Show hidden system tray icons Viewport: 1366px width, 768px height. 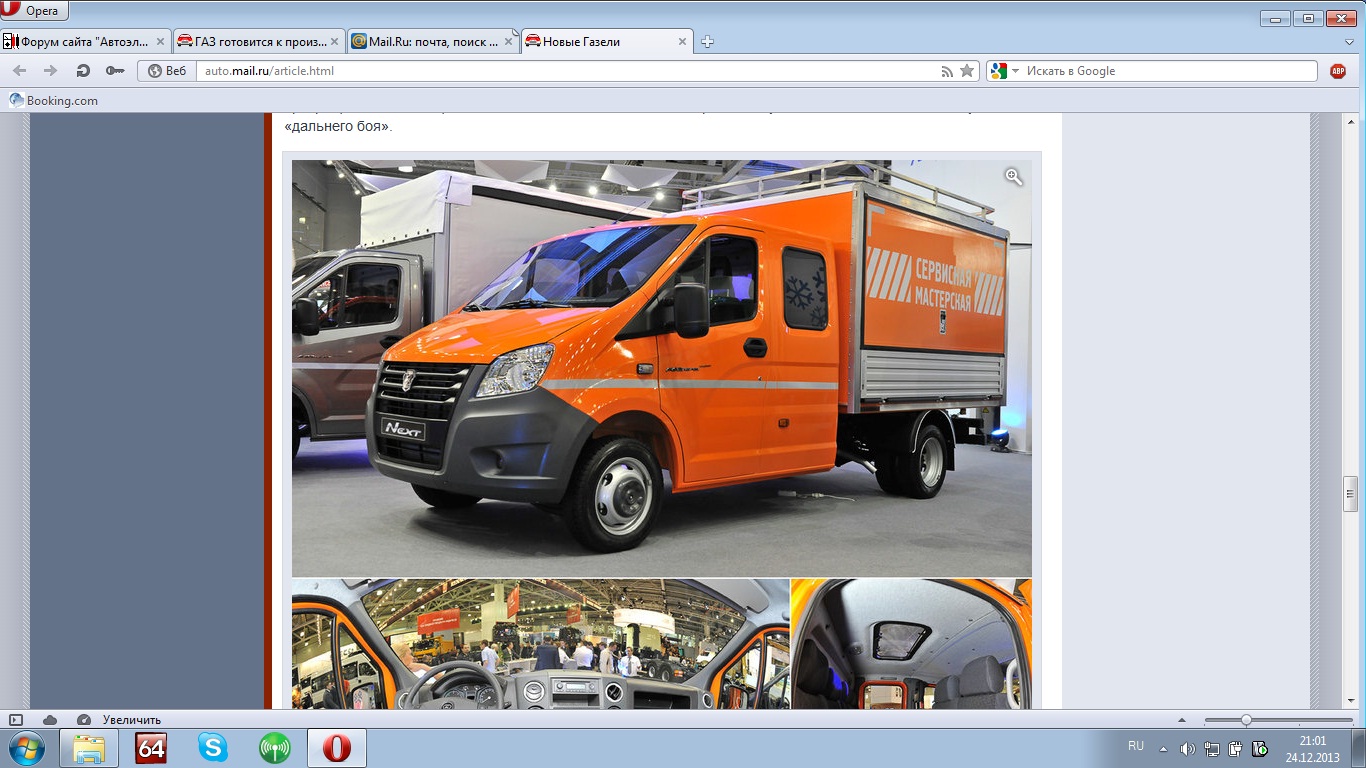click(x=1163, y=748)
